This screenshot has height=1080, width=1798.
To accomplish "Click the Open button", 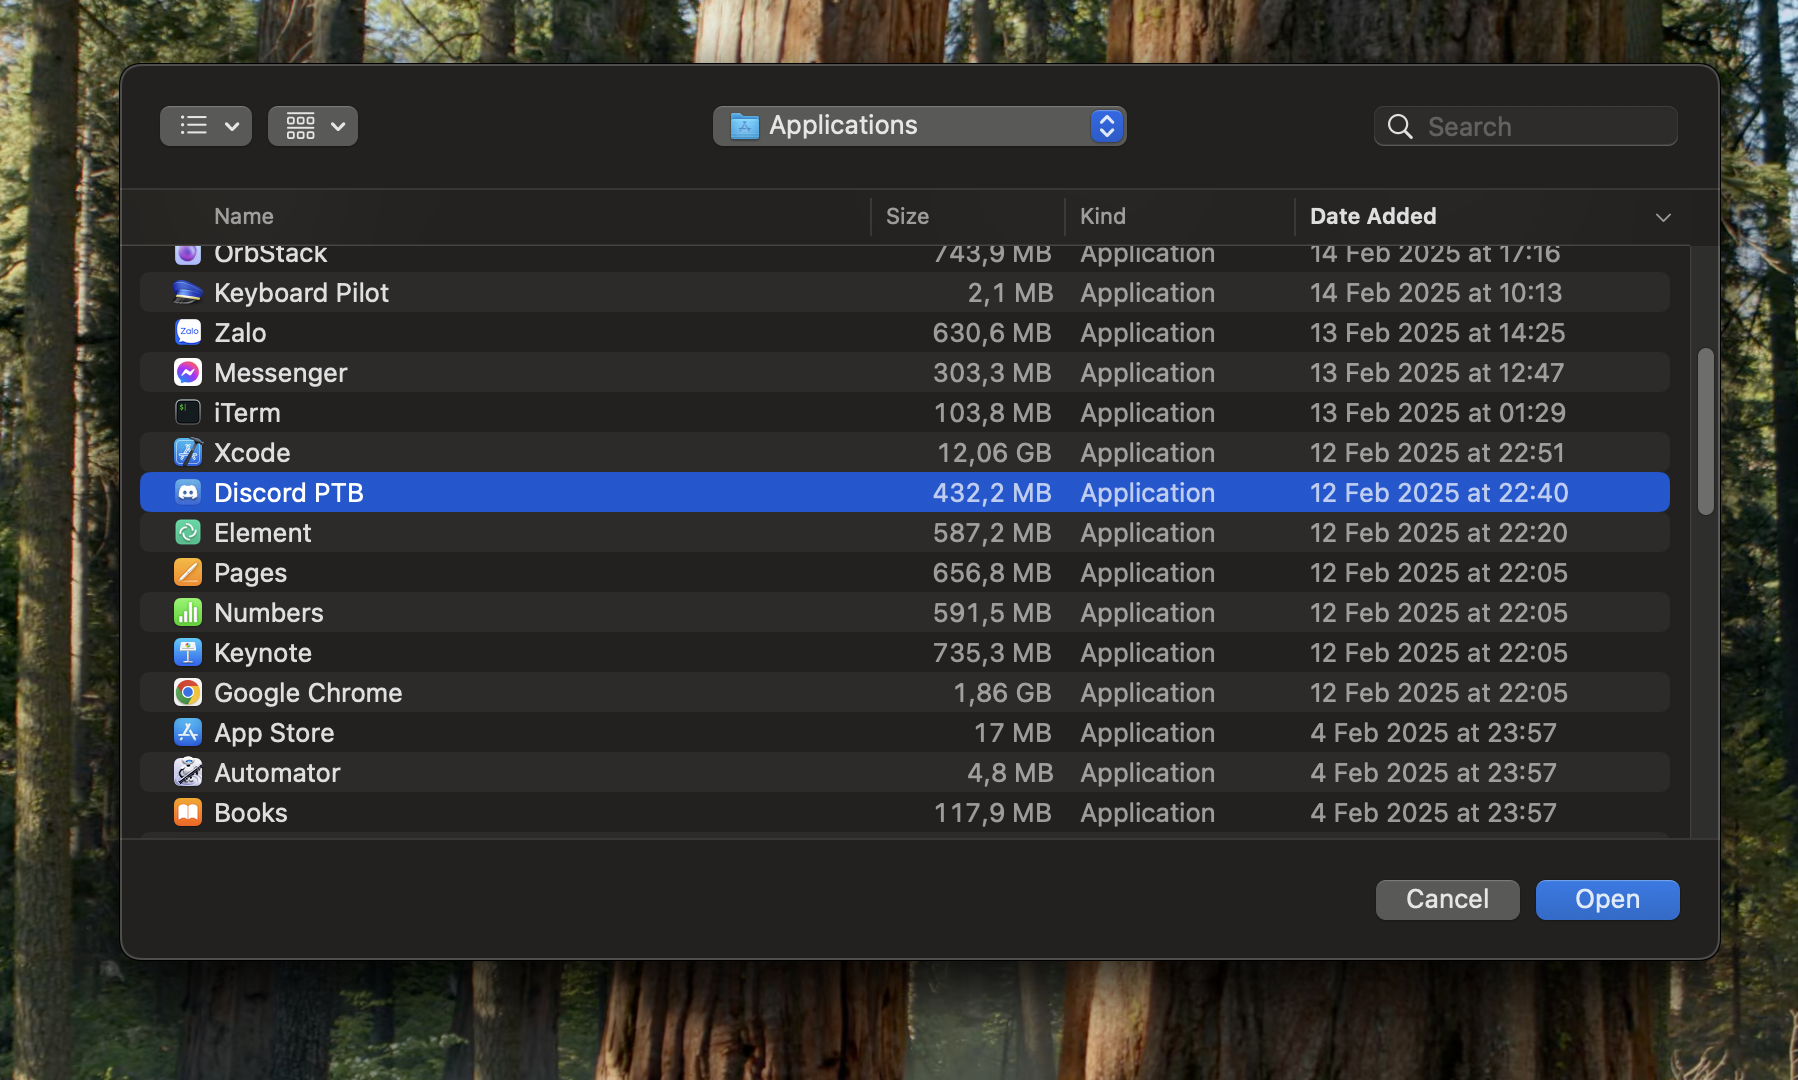I will (1607, 899).
